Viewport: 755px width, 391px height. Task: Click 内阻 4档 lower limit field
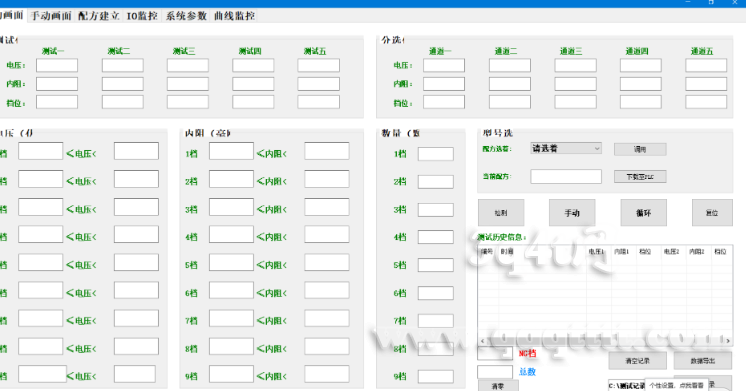[x=231, y=235]
